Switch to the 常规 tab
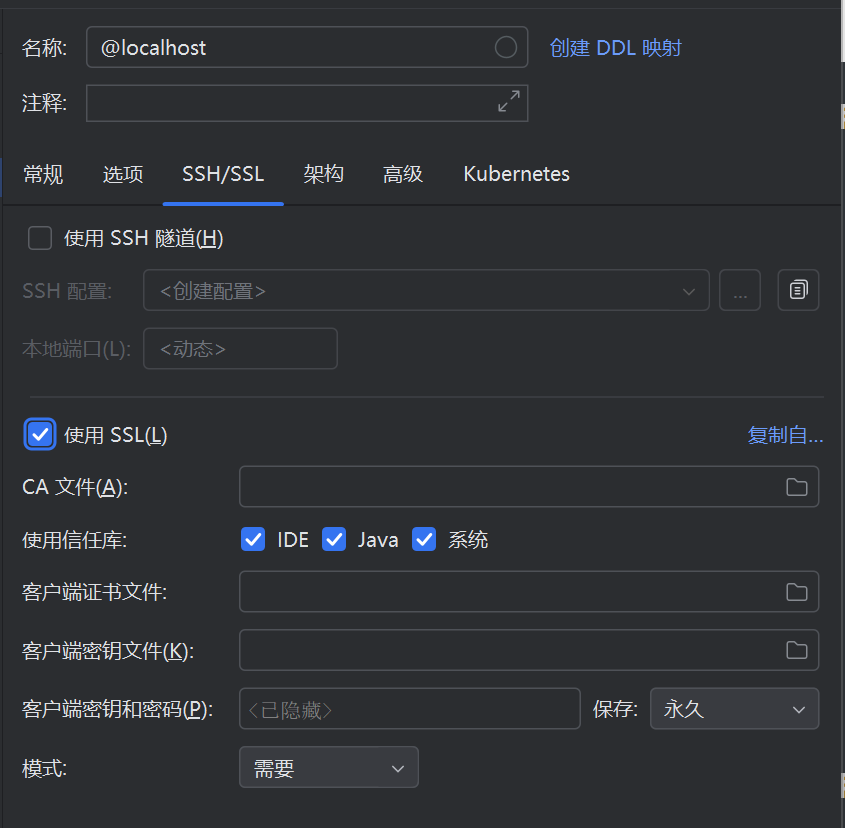Screen dimensions: 845x828 pyautogui.click(x=43, y=174)
